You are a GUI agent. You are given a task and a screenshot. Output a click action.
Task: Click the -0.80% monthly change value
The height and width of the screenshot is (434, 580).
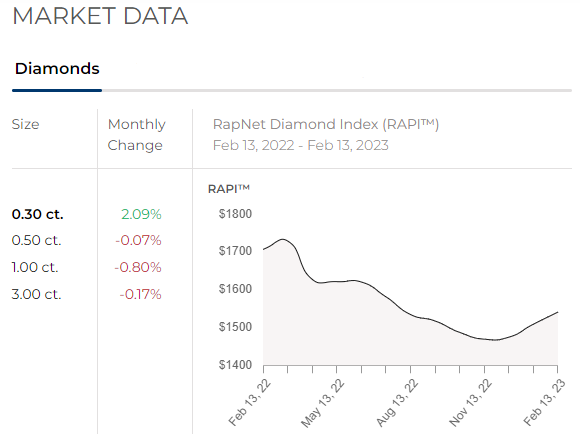point(138,267)
